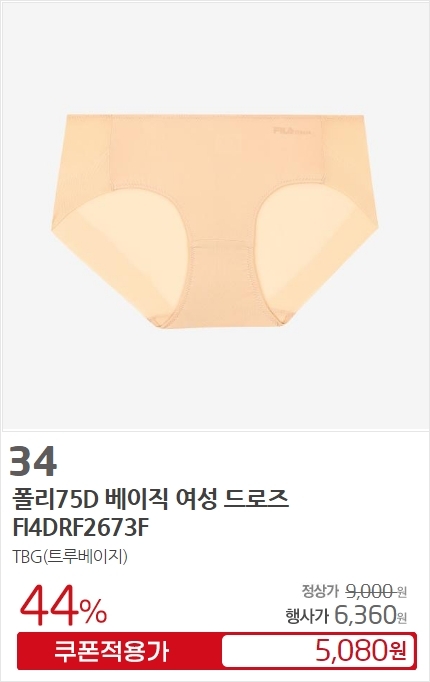Click the 원 symbol after 6,360

tap(401, 617)
